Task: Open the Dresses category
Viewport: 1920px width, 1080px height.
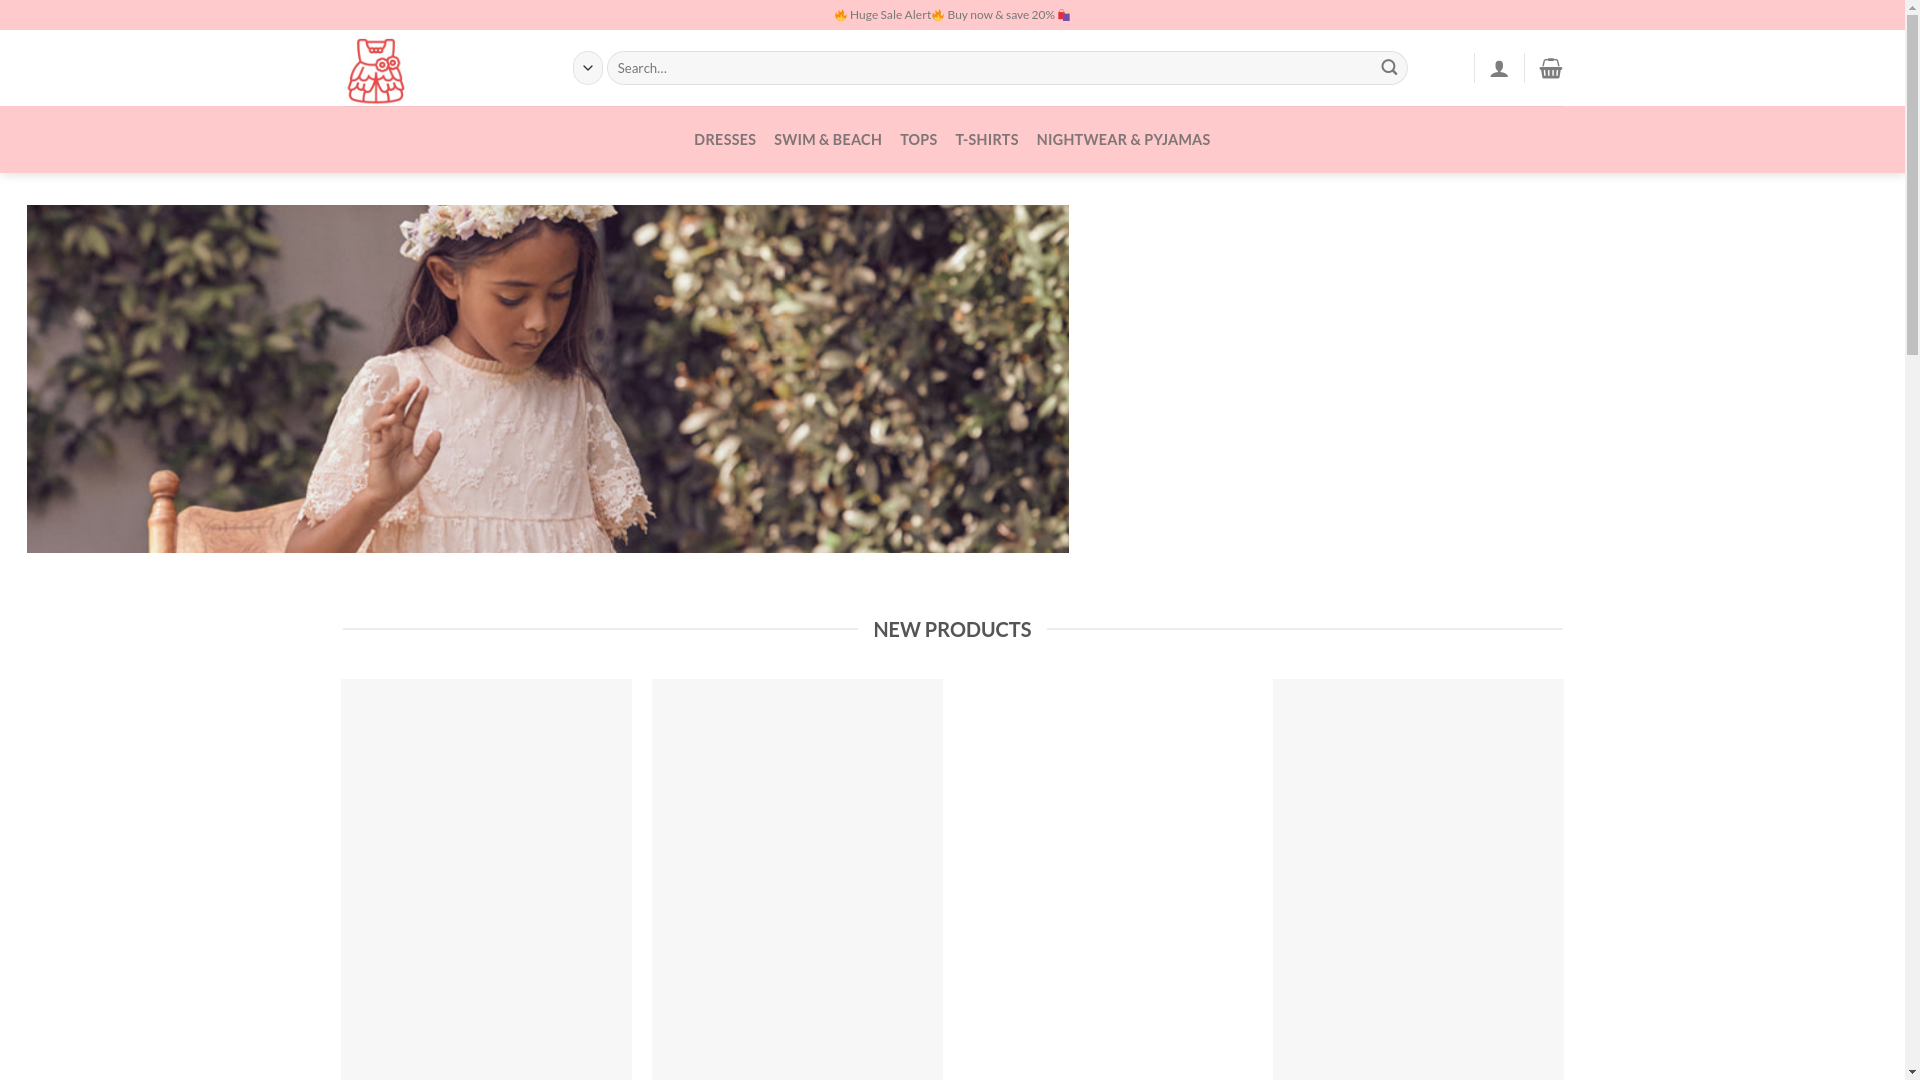Action: pyautogui.click(x=725, y=139)
